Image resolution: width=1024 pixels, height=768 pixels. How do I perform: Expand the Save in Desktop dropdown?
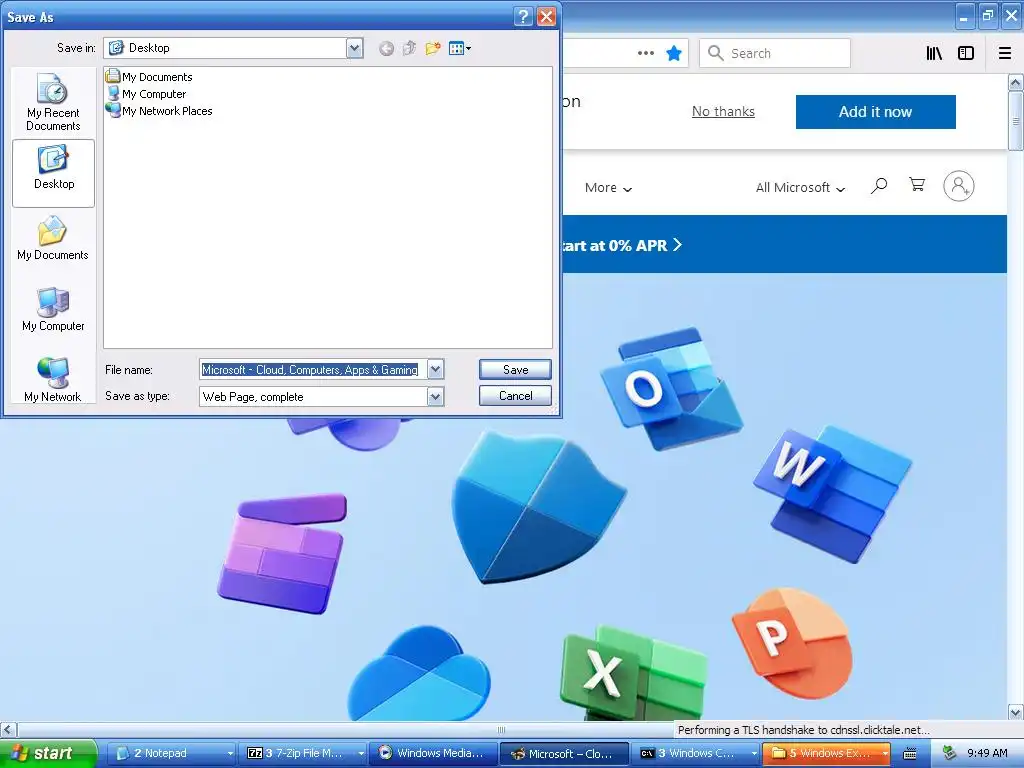point(355,48)
